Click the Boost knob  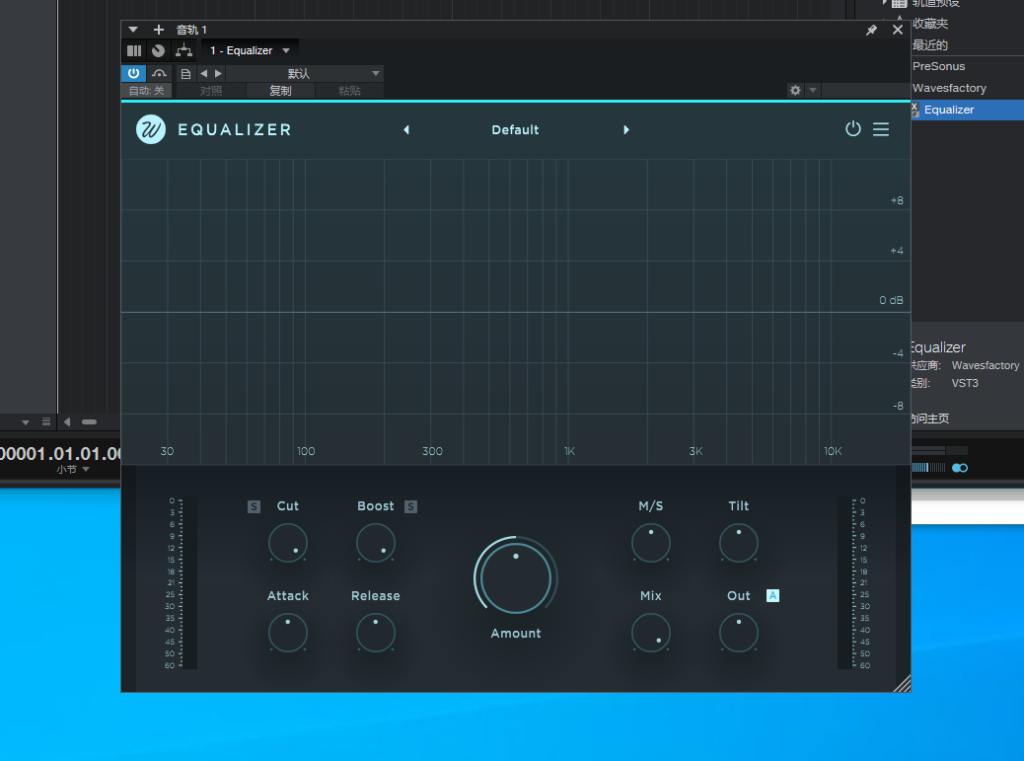click(x=376, y=543)
